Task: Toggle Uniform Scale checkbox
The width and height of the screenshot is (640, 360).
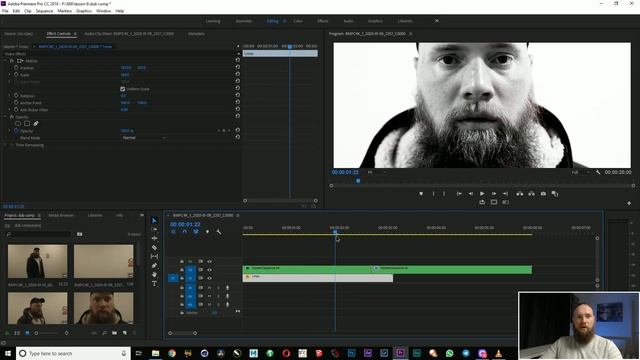Action: [x=122, y=89]
